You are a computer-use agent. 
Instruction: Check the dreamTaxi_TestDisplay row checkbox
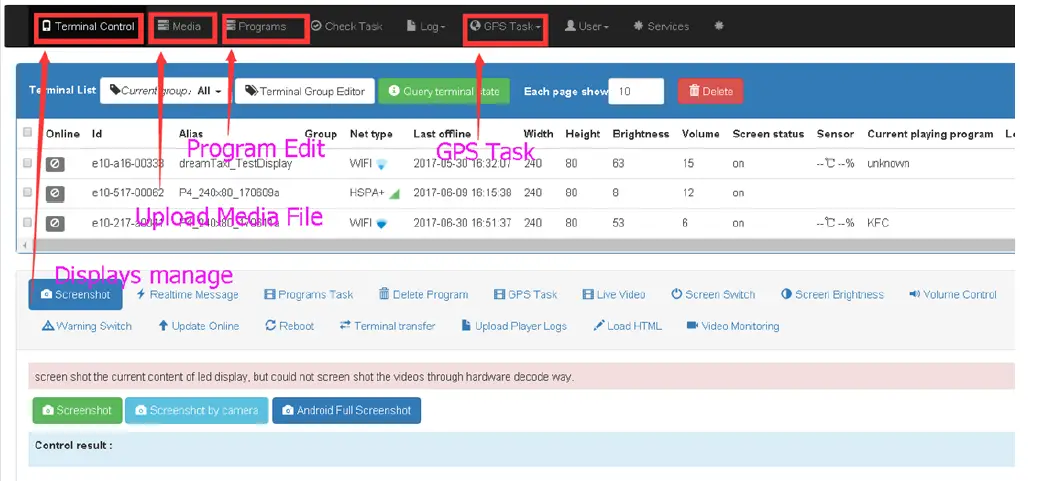27,163
